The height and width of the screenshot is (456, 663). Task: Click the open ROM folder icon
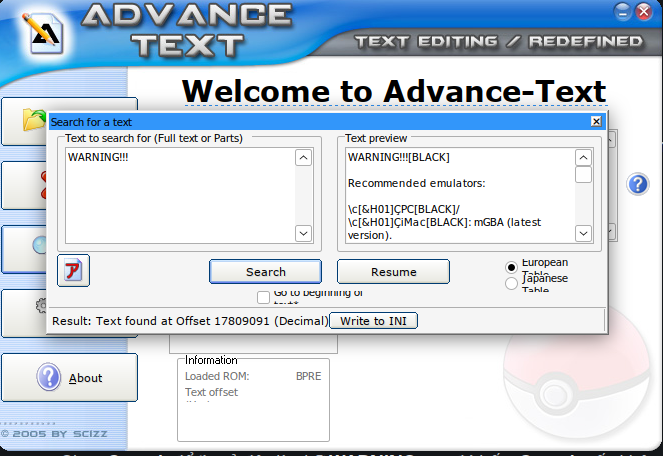34,119
